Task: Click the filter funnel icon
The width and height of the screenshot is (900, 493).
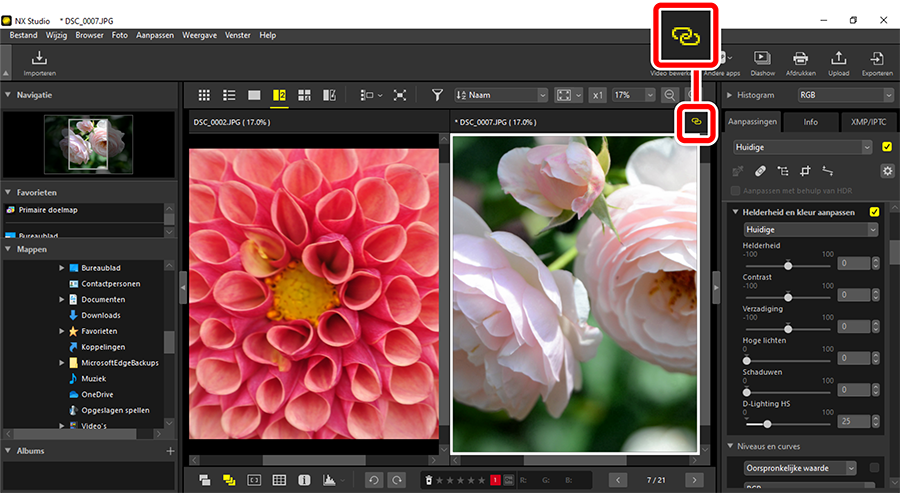Action: (x=437, y=95)
